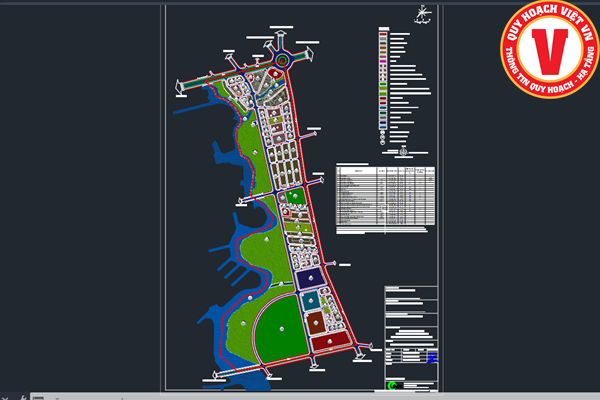Select the land use statistics table

(x=386, y=195)
